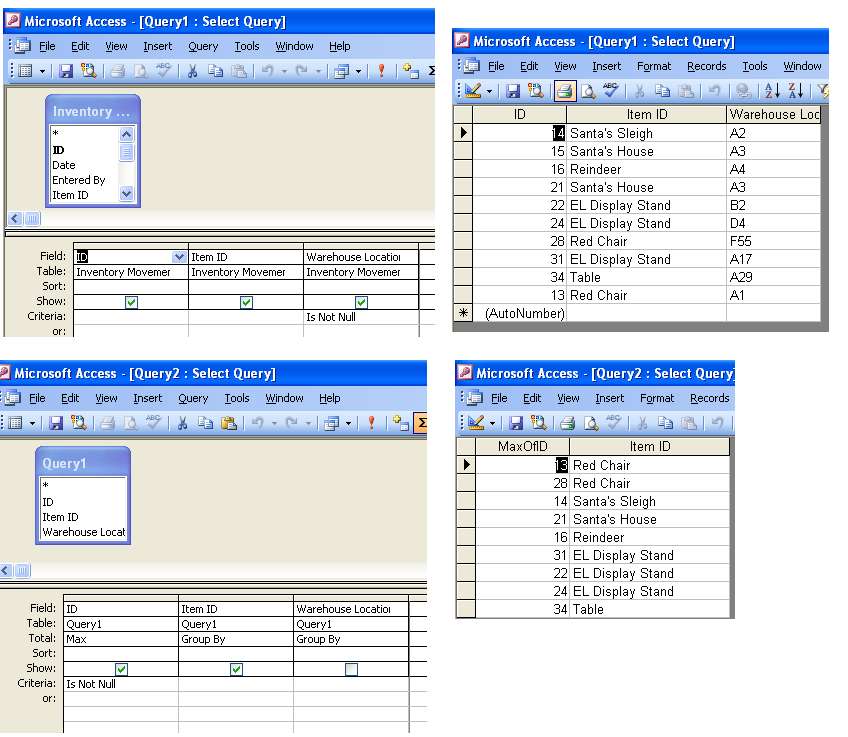
Task: Click Print Preview icon in Query1 datasheet toolbar
Action: [x=588, y=91]
